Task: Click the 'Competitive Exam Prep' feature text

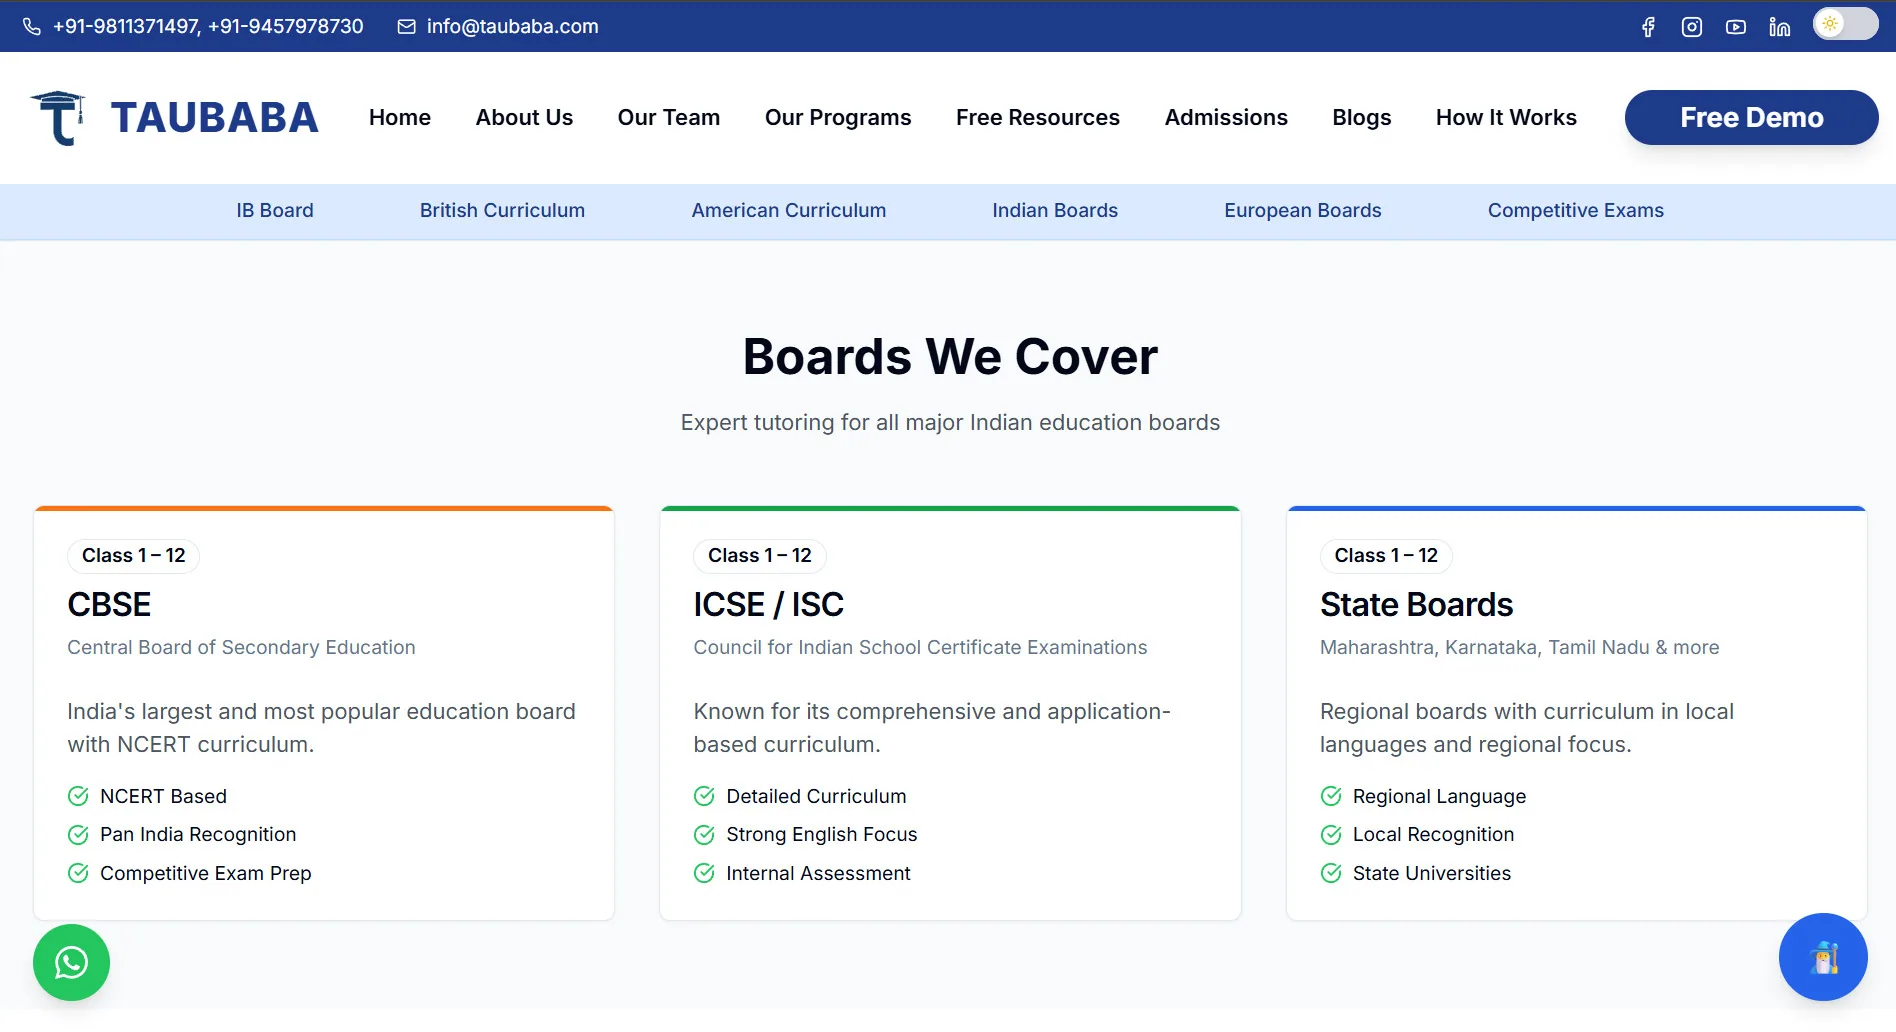Action: 206,873
